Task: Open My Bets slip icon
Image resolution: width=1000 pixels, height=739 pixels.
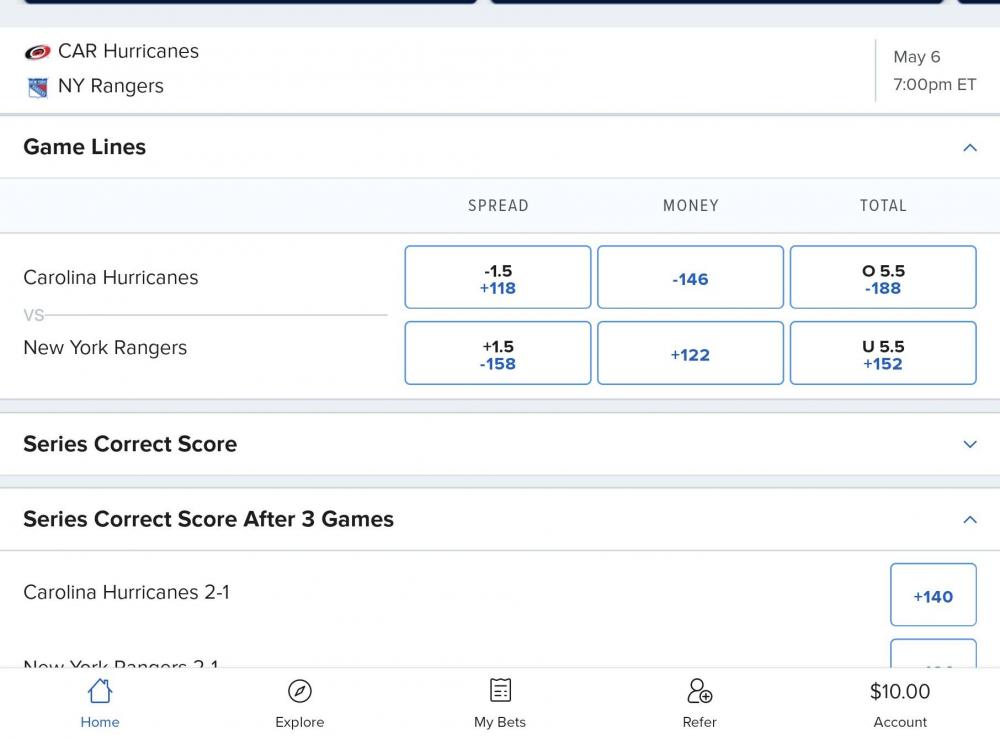Action: pyautogui.click(x=500, y=691)
